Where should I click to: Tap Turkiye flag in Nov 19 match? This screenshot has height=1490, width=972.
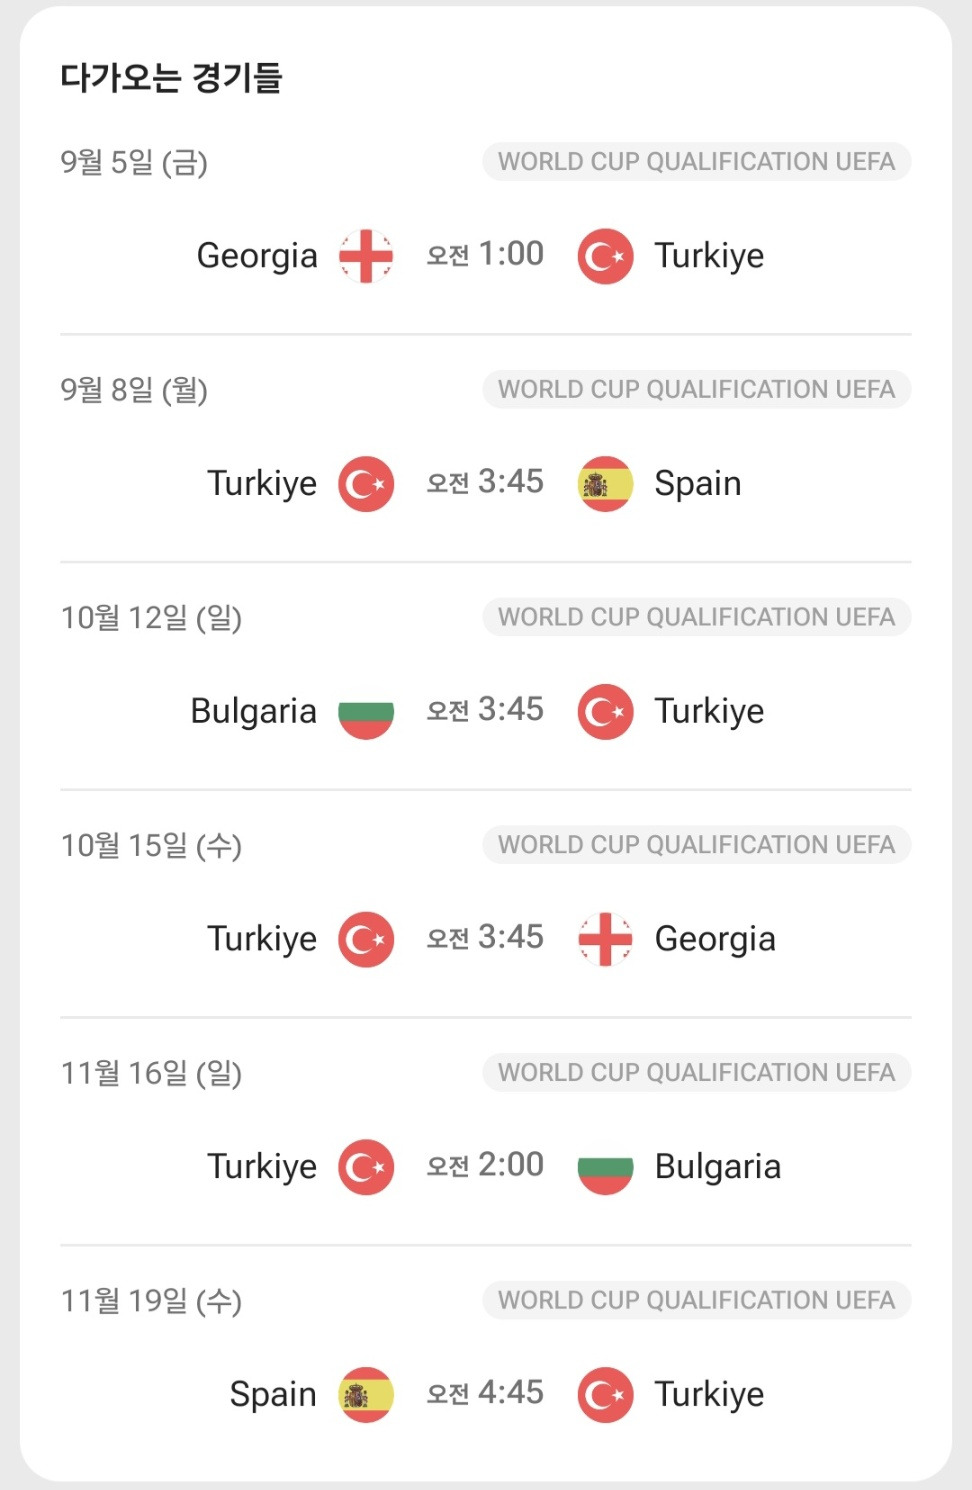pyautogui.click(x=605, y=1395)
